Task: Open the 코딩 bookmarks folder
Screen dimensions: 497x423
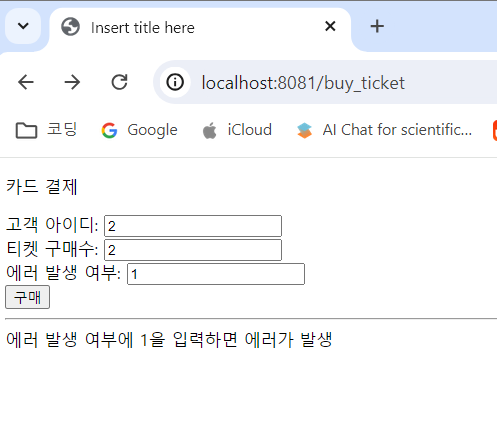Action: 46,130
